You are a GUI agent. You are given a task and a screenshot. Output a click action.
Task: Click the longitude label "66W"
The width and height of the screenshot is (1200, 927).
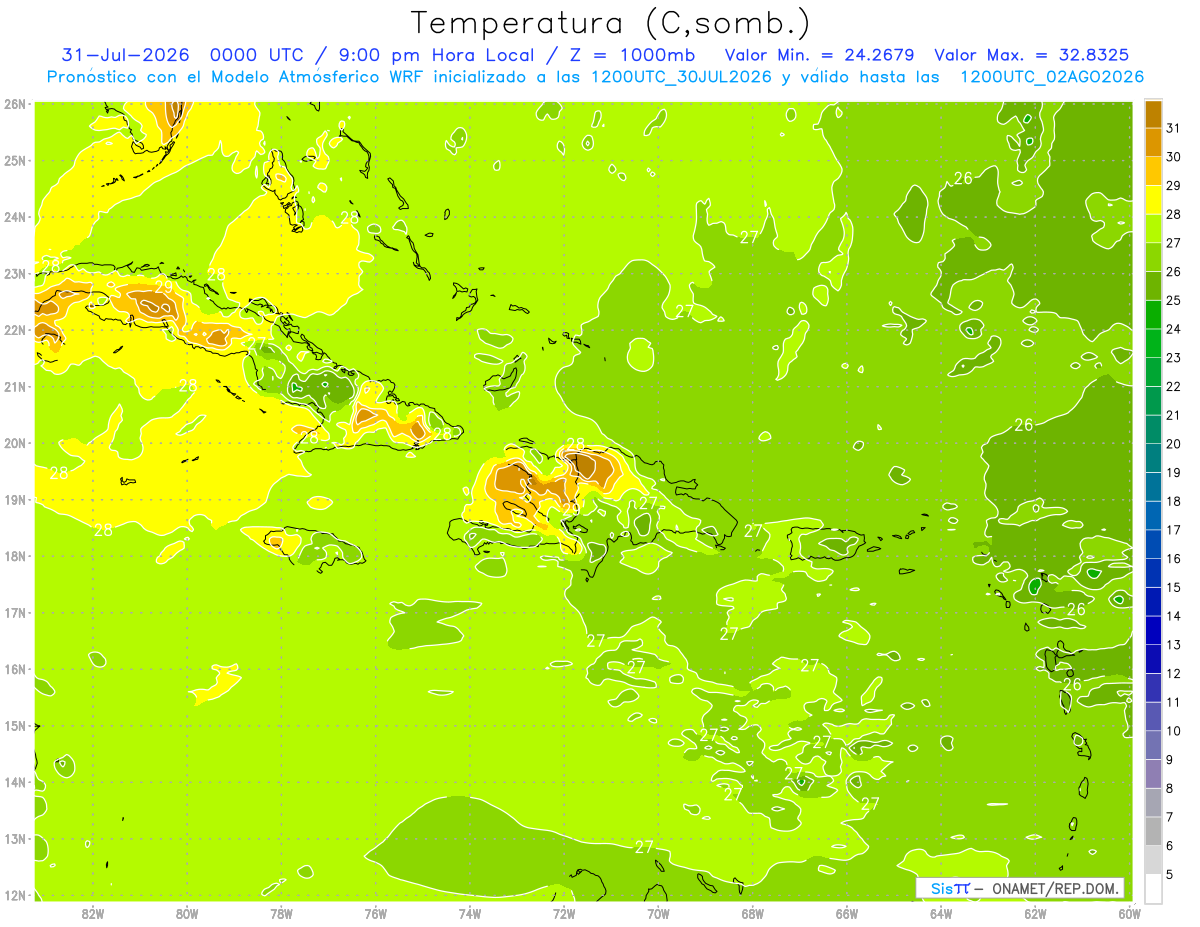[847, 913]
